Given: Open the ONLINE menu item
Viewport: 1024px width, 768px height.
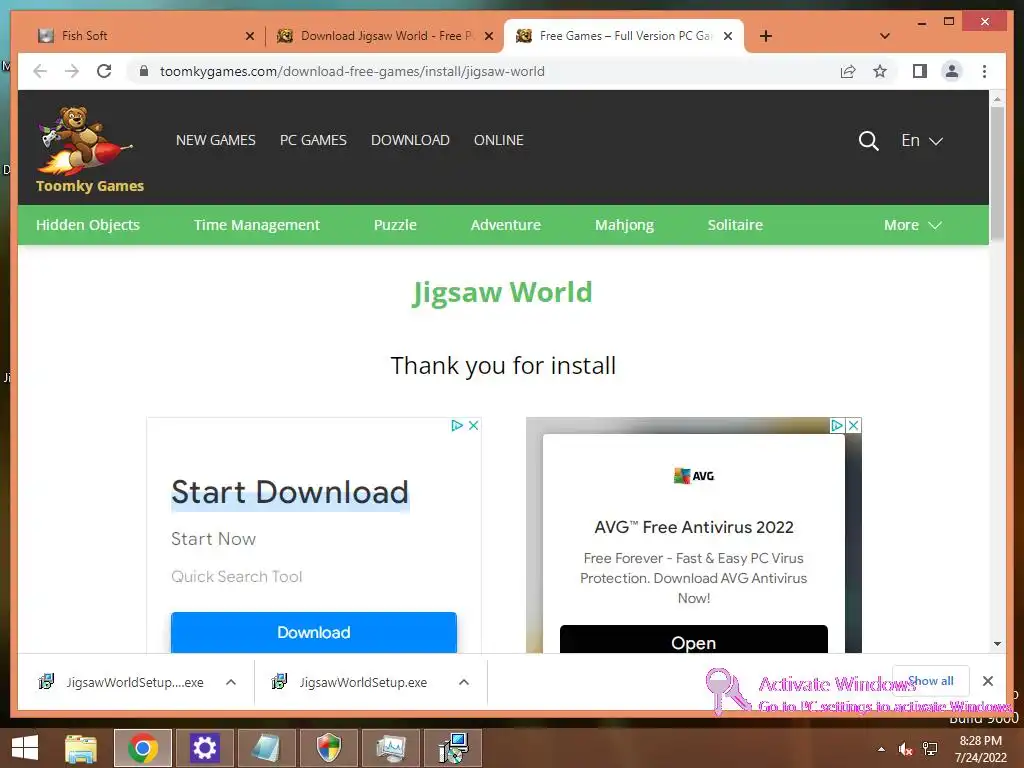Looking at the screenshot, I should (498, 140).
